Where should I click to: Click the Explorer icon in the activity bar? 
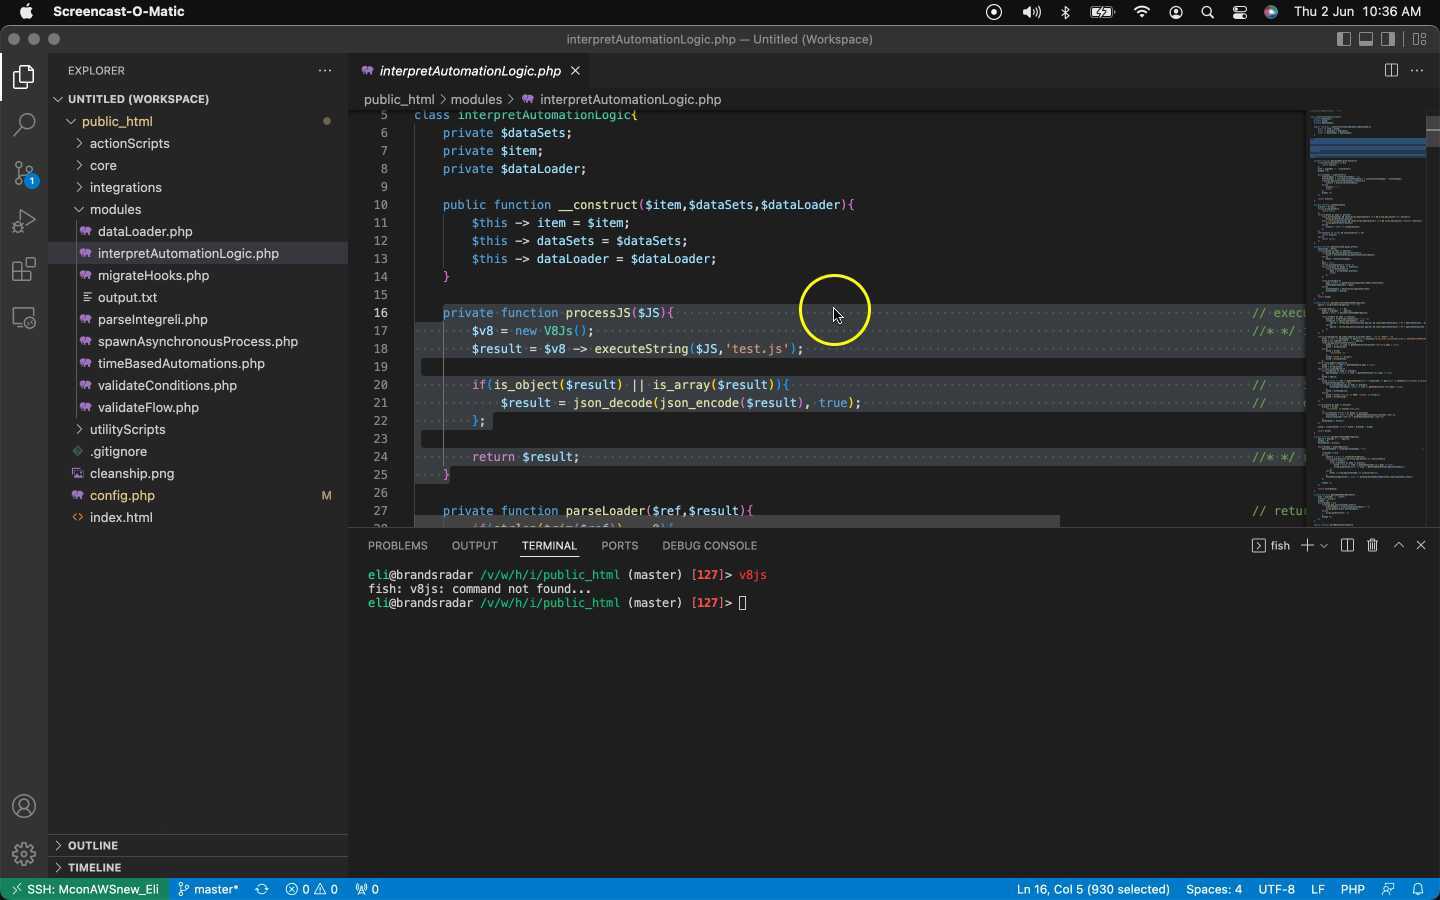pyautogui.click(x=23, y=77)
